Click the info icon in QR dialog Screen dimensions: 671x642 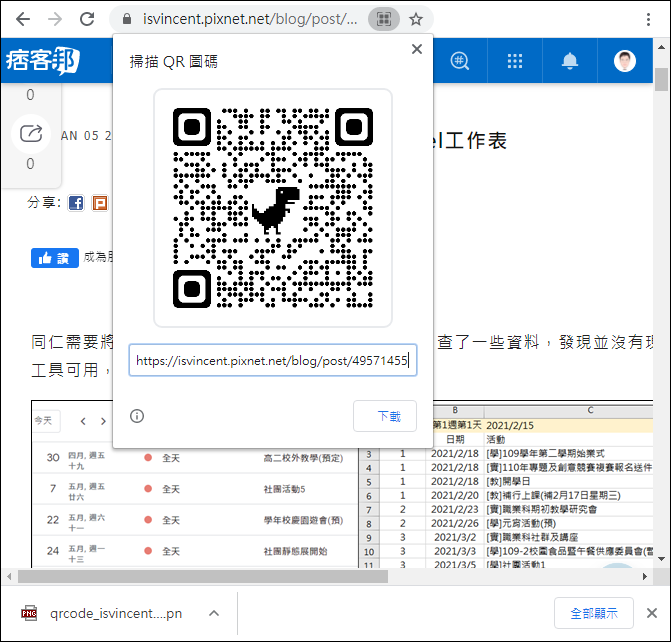[137, 416]
